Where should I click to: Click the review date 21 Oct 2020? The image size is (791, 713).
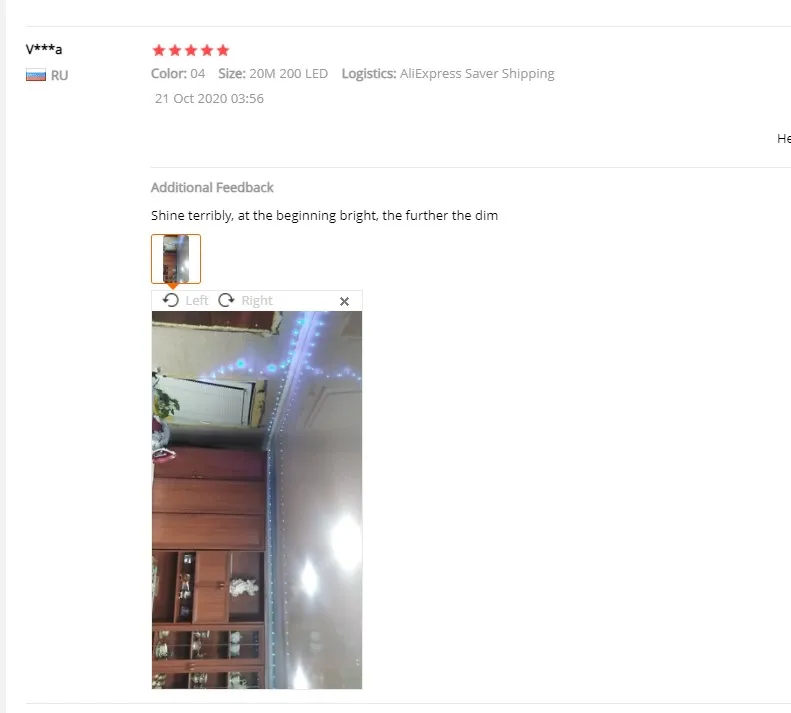pos(209,98)
